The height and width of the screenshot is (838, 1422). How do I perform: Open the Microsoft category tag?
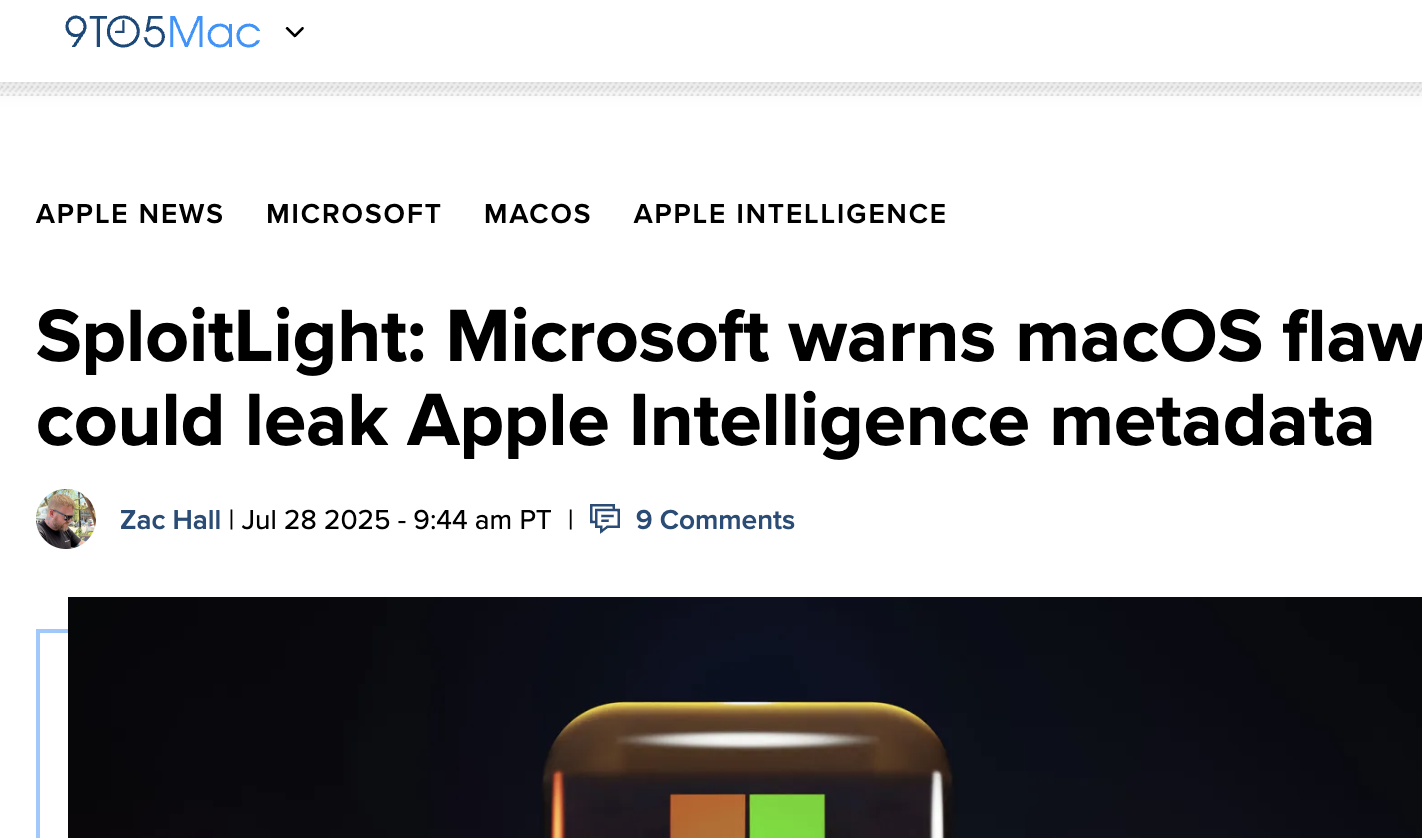[x=354, y=214]
